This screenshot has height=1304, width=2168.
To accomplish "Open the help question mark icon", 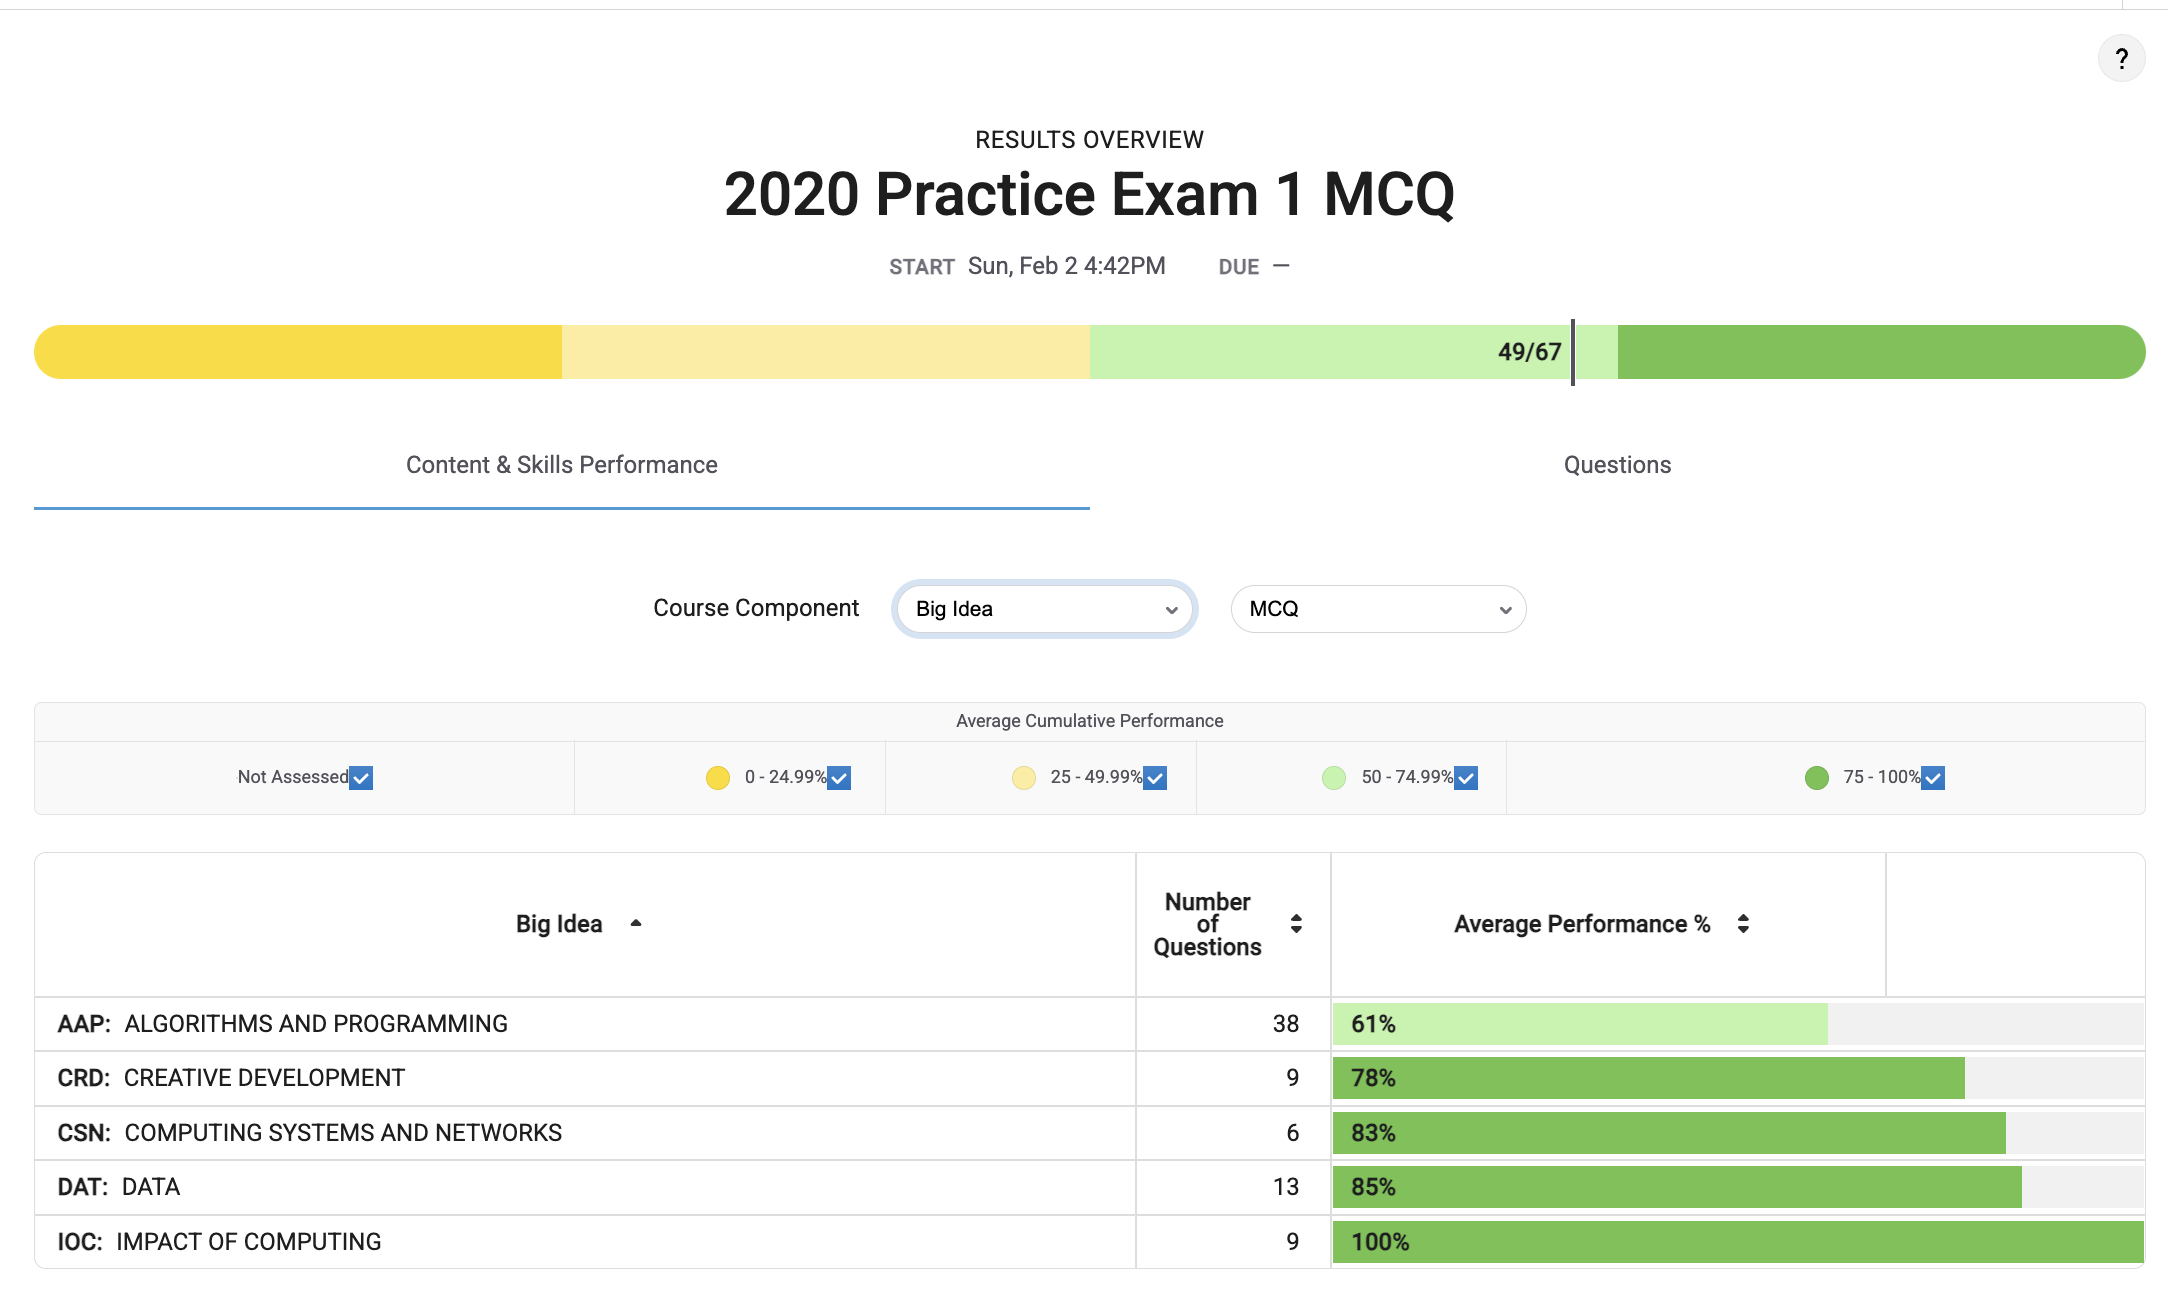I will (x=2121, y=59).
